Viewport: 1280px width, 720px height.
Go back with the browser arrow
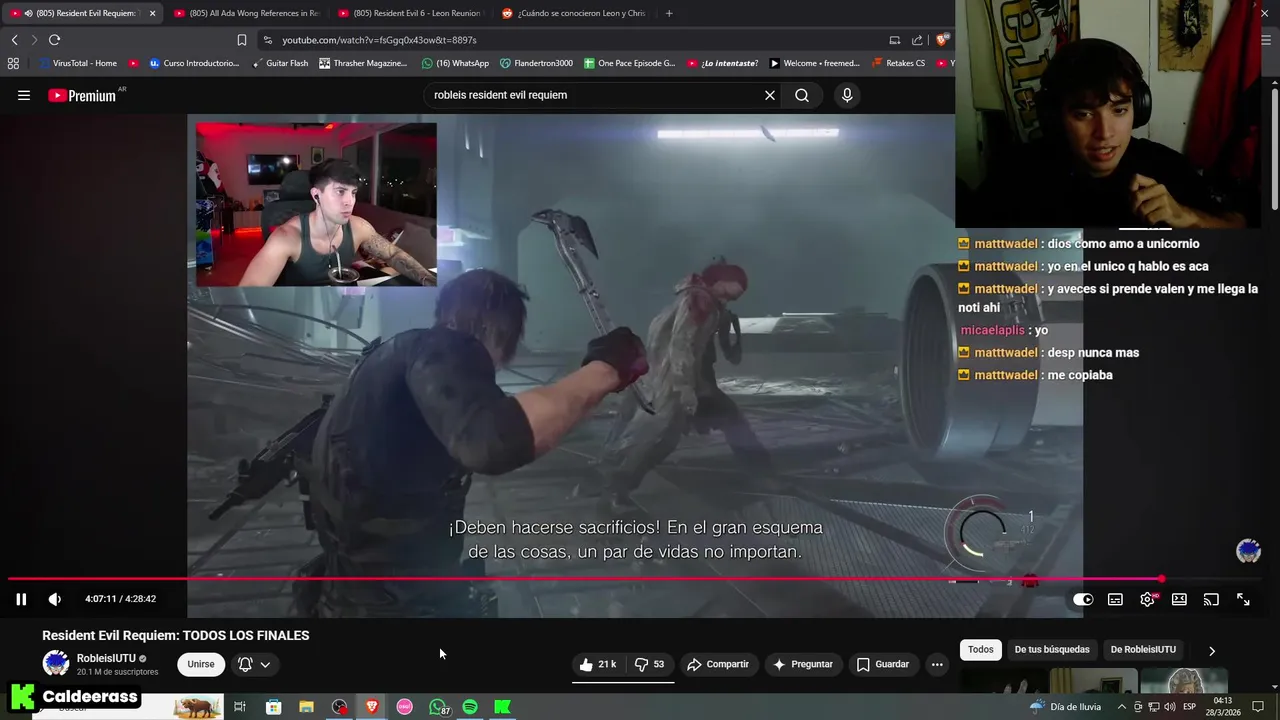click(x=14, y=40)
